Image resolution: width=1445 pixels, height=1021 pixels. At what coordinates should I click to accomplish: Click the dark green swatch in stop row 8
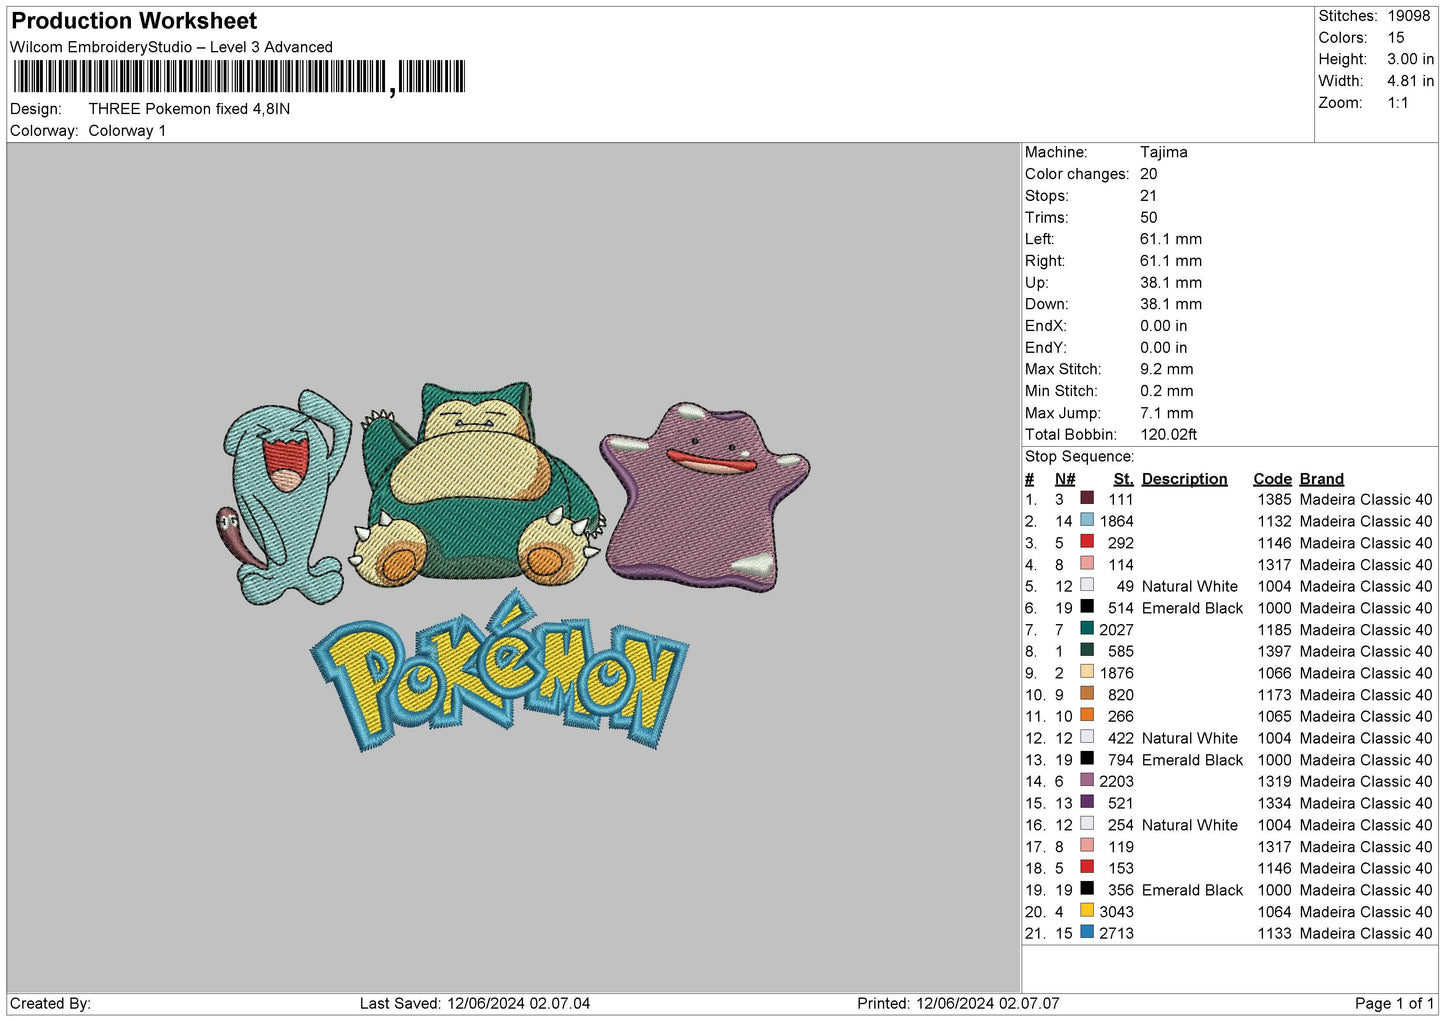click(1087, 650)
